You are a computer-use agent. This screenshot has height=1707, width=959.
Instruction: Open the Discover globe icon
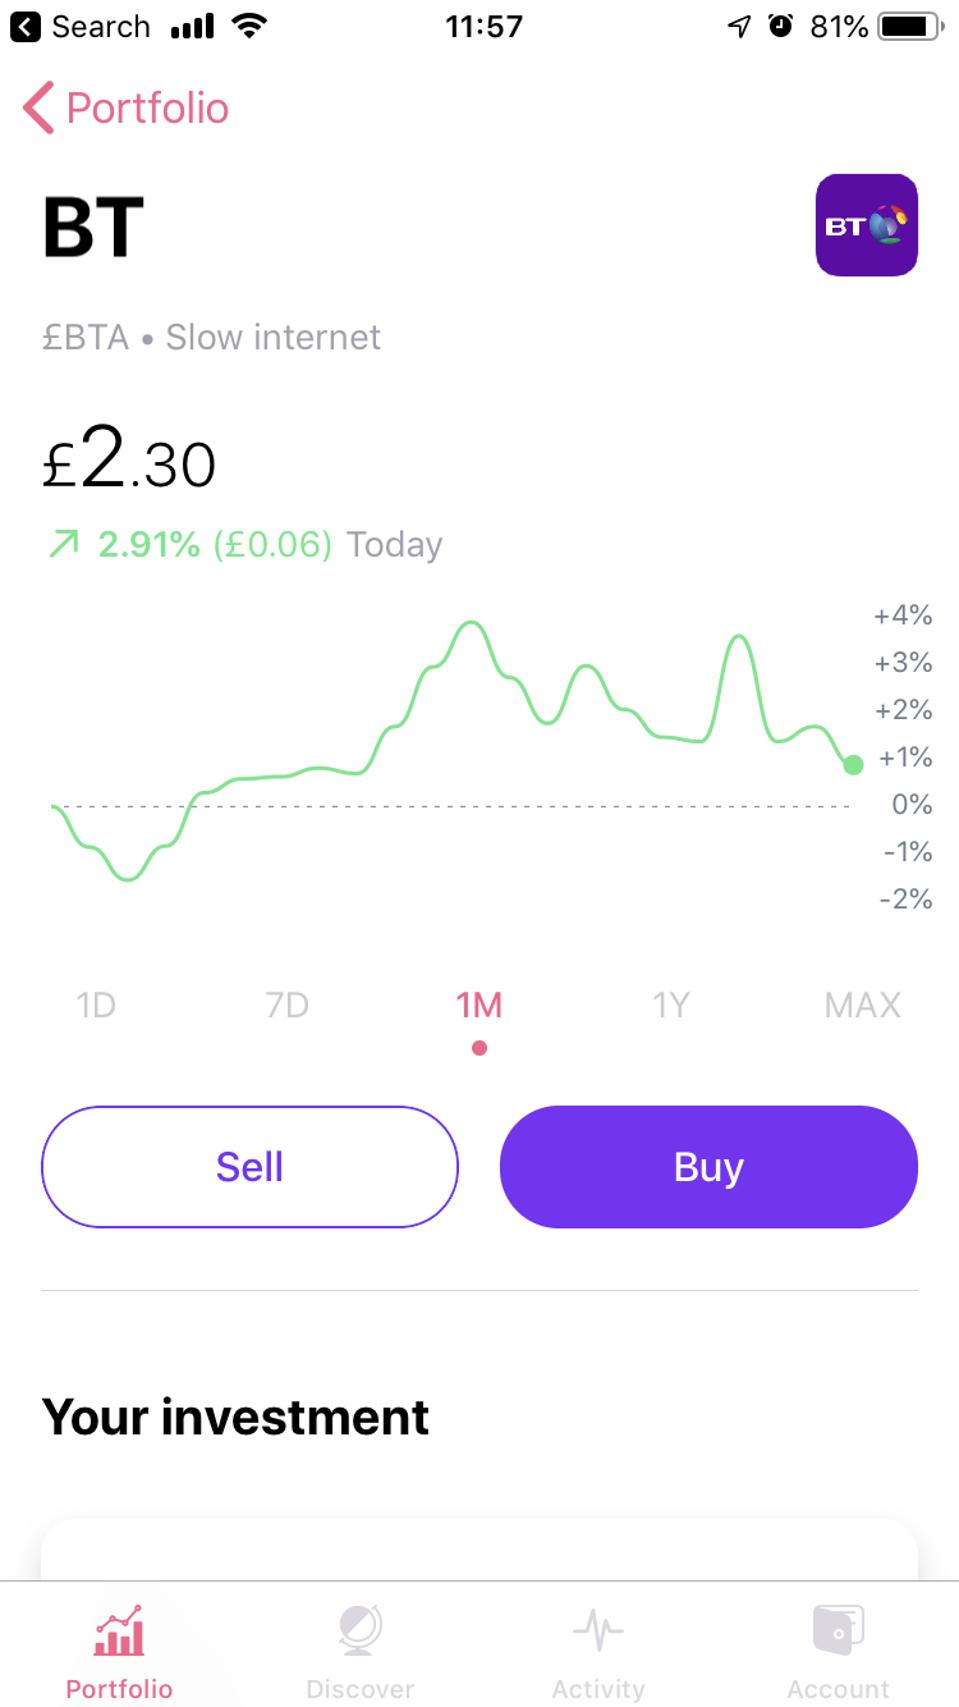coord(360,1630)
